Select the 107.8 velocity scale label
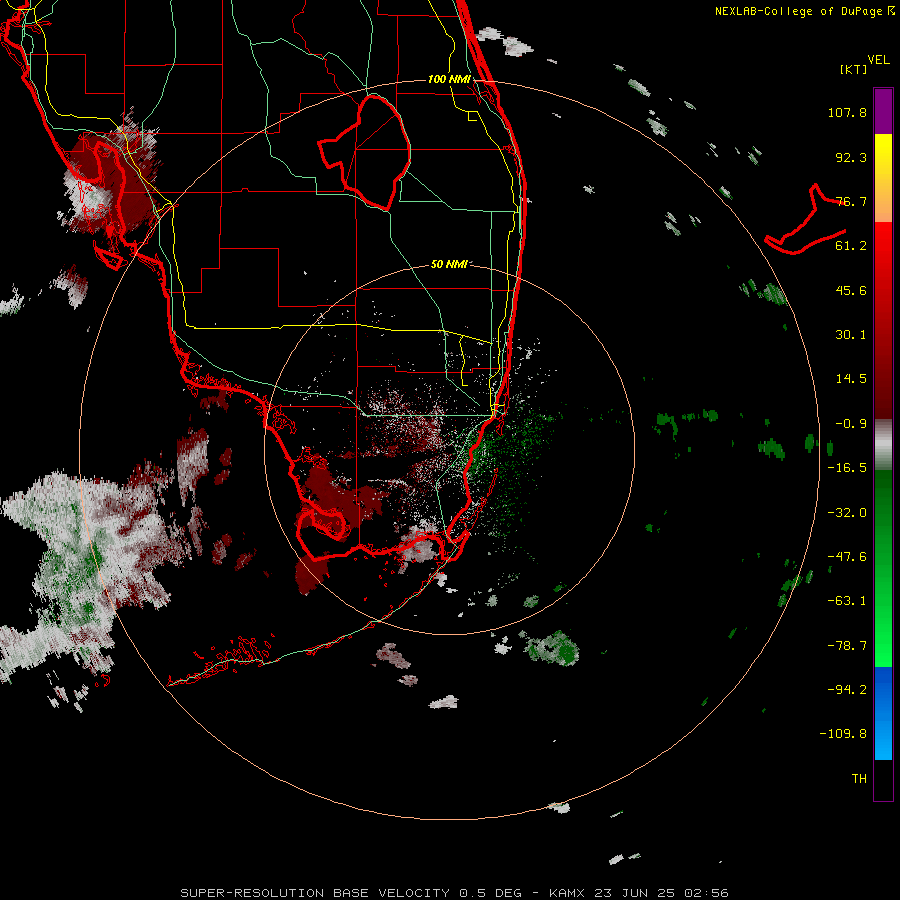The image size is (900, 900). click(x=847, y=112)
